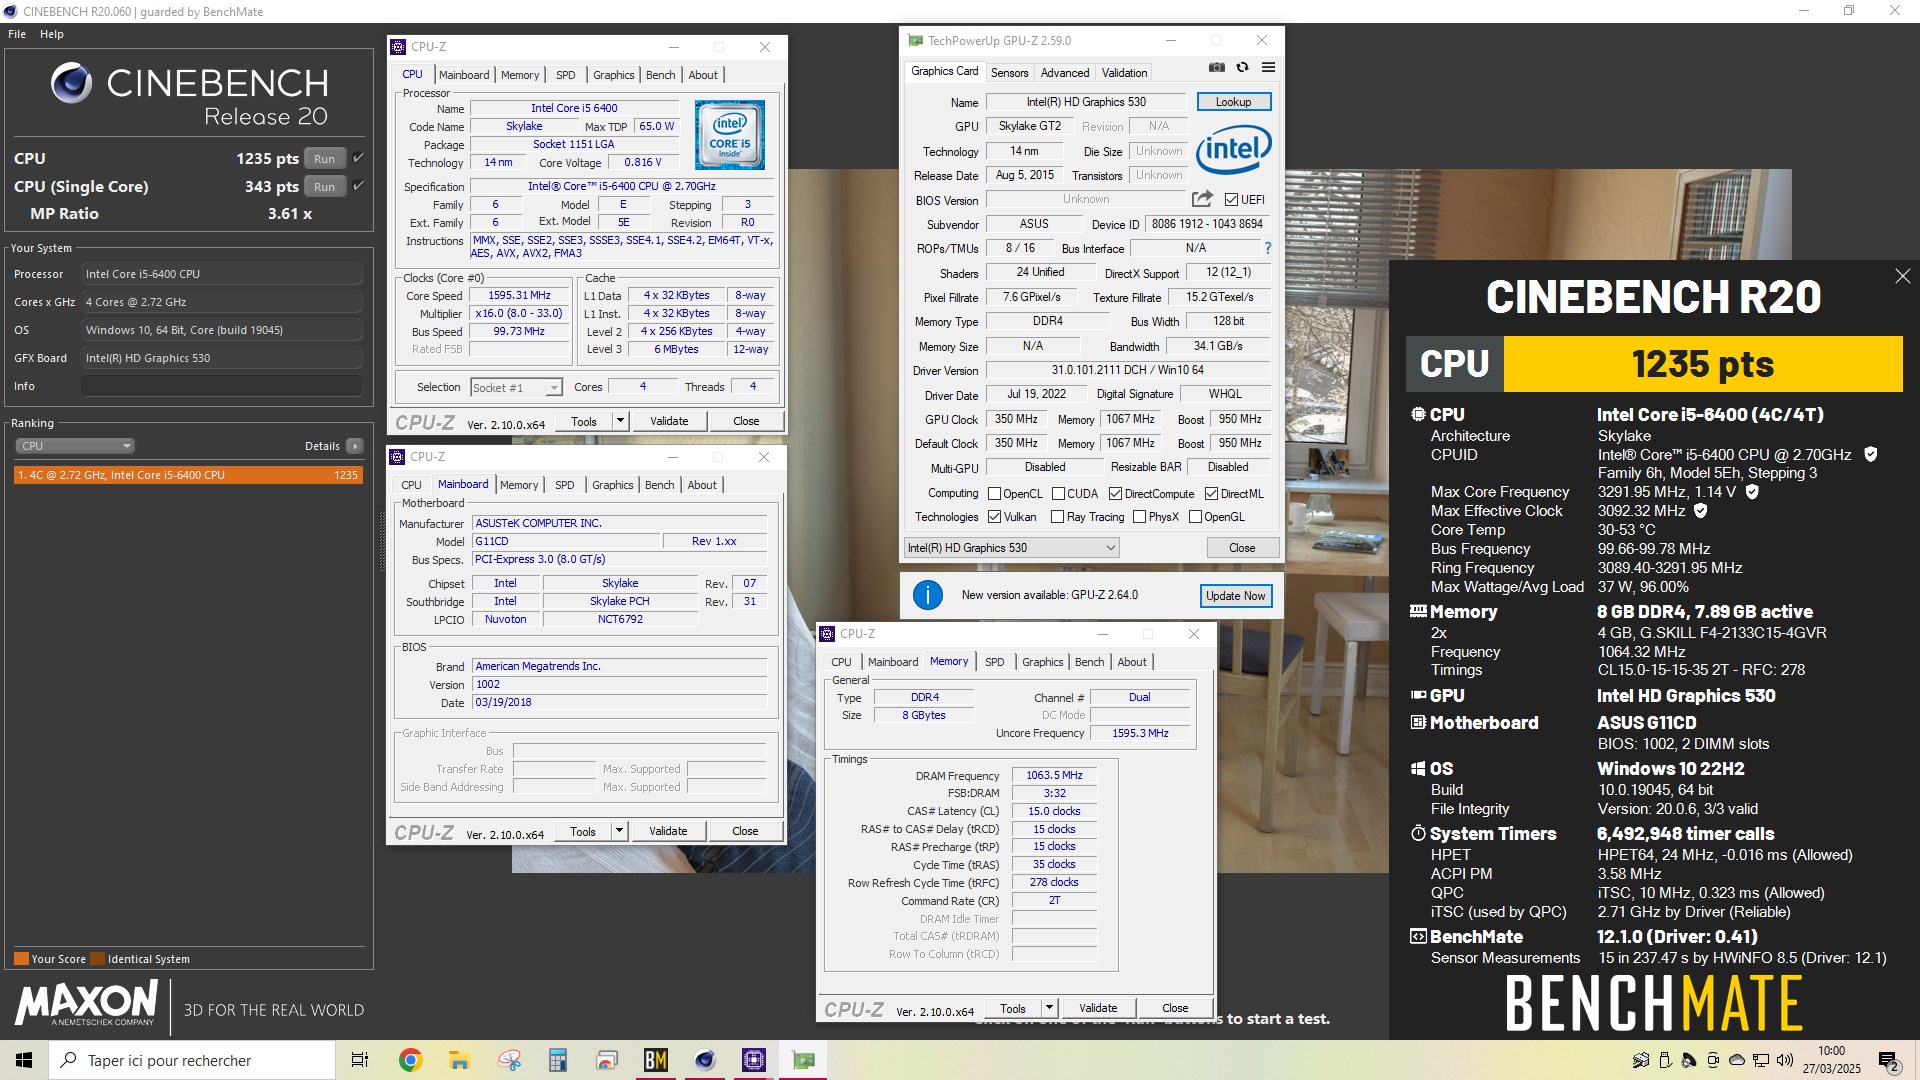The image size is (1920, 1080).
Task: Switch to Bench tab in CPU-Z CPU window
Action: 660,75
